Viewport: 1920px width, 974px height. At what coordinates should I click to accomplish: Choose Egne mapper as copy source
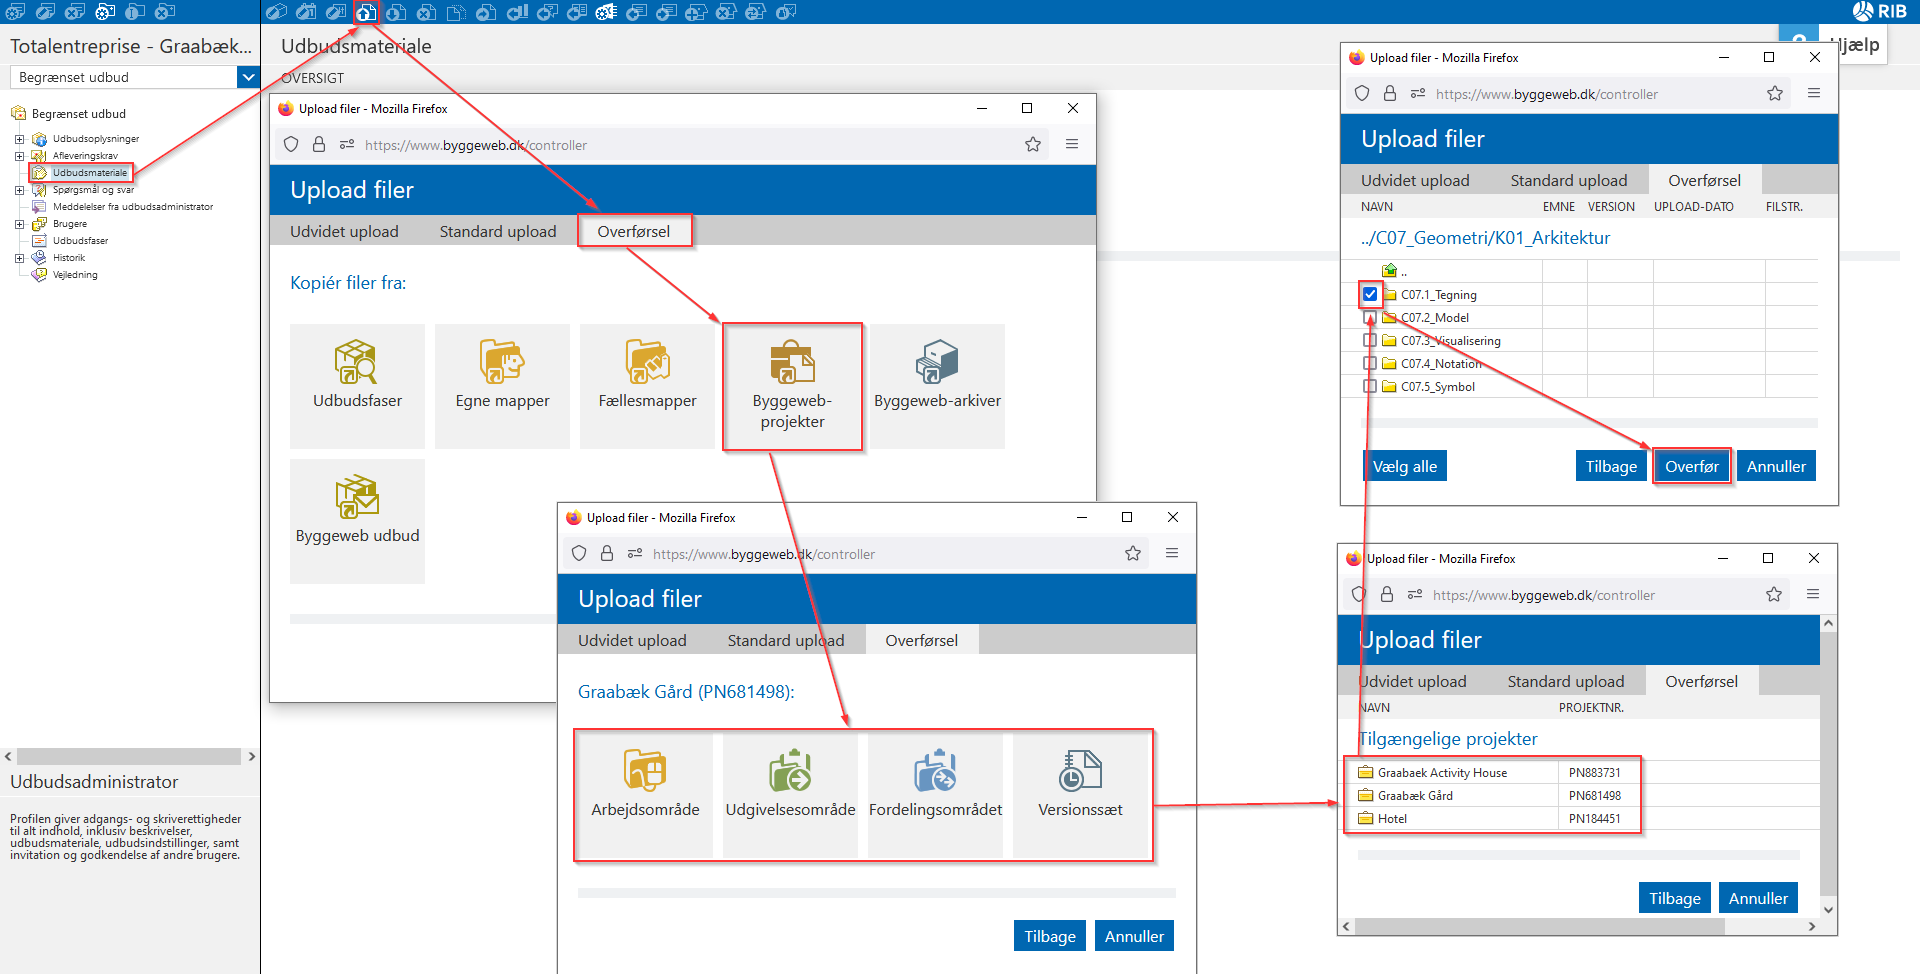tap(502, 386)
